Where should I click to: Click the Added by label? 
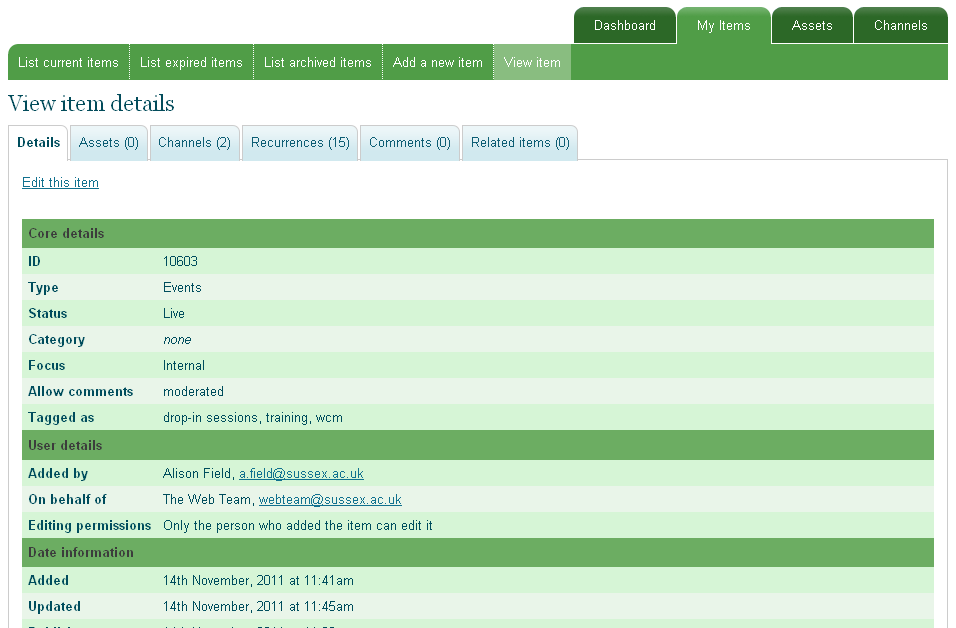click(58, 474)
